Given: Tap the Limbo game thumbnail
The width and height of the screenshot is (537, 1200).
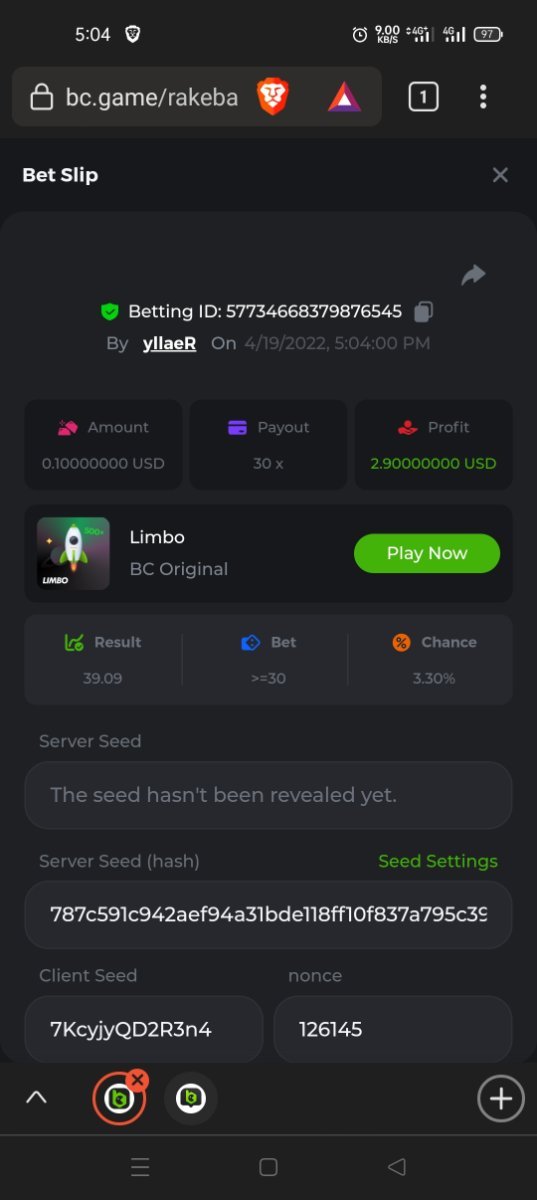Looking at the screenshot, I should [x=73, y=553].
